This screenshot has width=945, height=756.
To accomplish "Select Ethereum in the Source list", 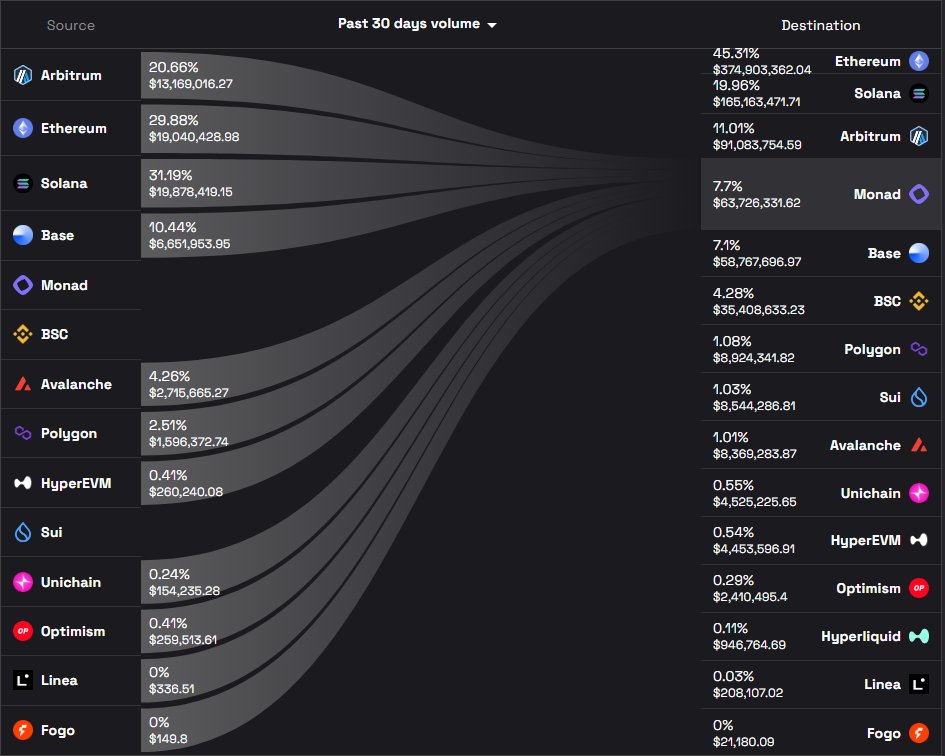I will (x=71, y=128).
